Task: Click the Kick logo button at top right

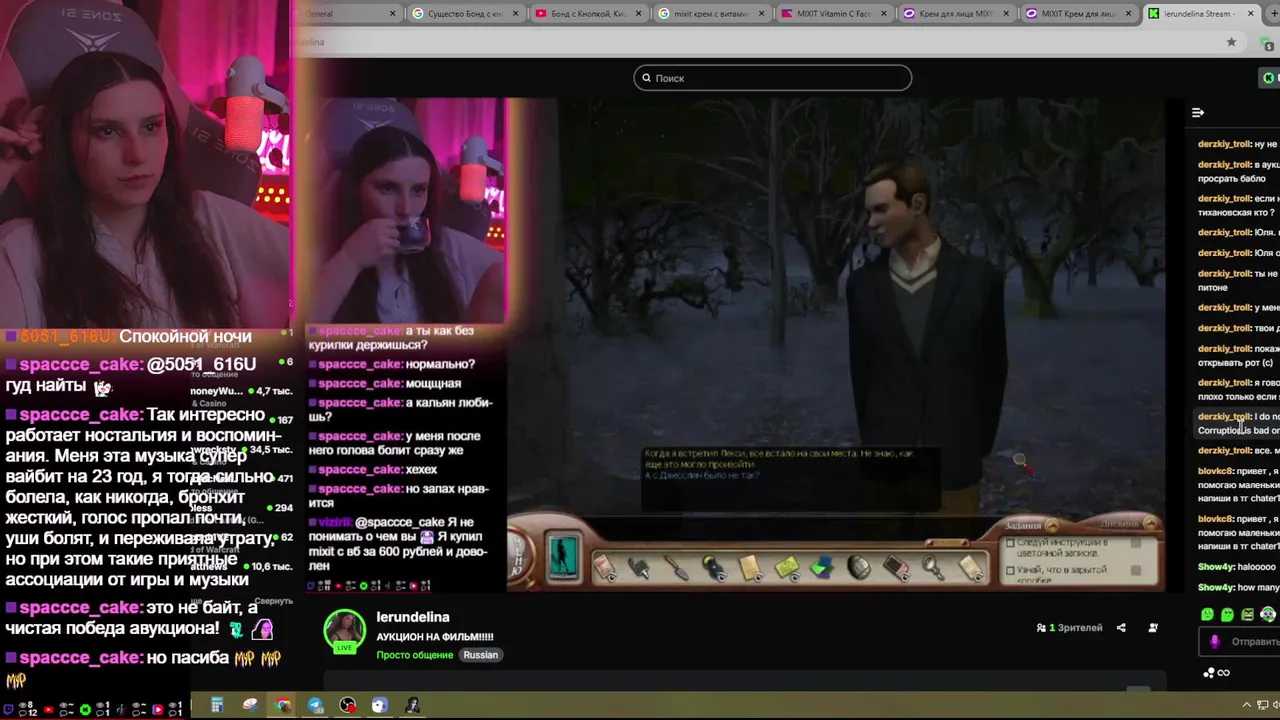Action: pyautogui.click(x=1269, y=78)
